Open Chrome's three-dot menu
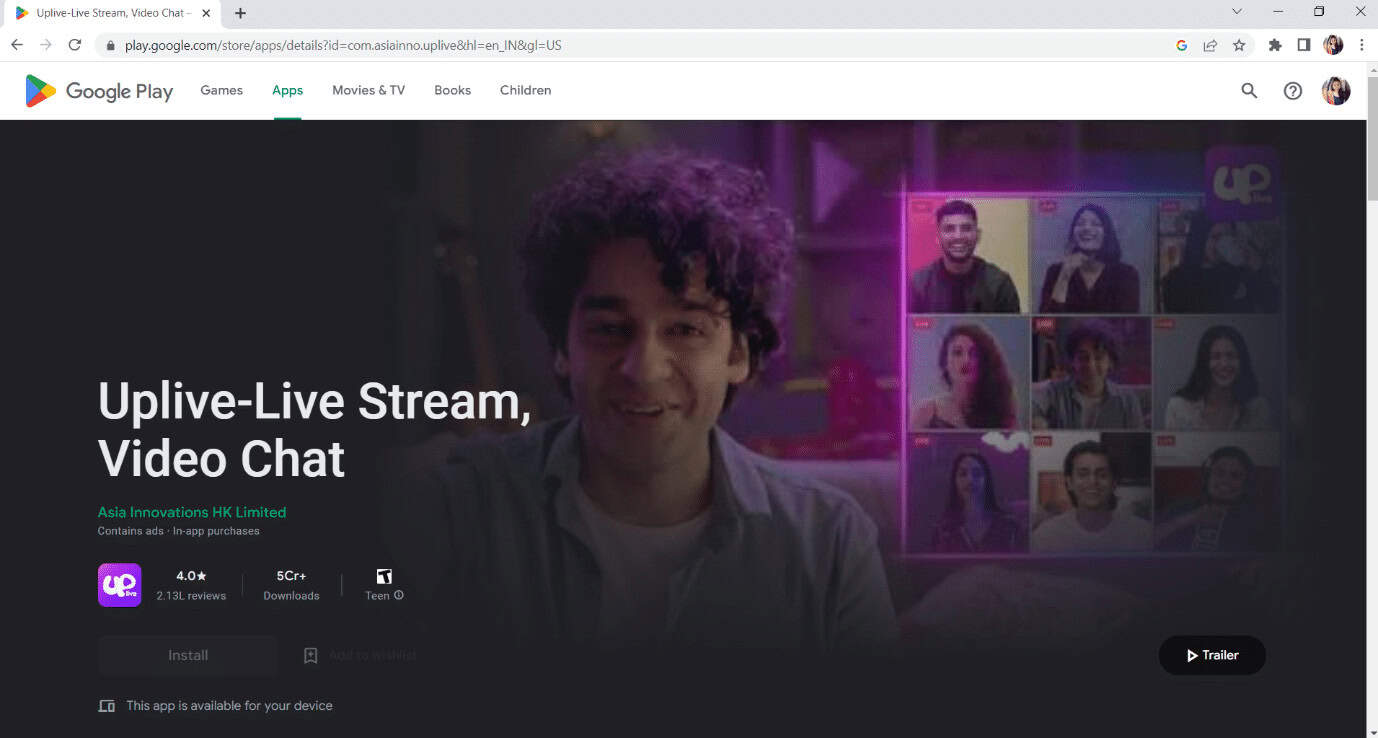 tap(1362, 45)
